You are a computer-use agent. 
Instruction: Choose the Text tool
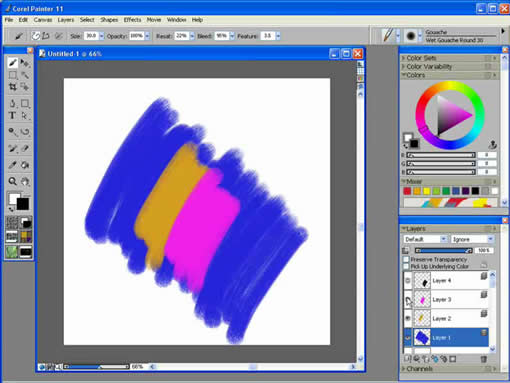point(12,116)
